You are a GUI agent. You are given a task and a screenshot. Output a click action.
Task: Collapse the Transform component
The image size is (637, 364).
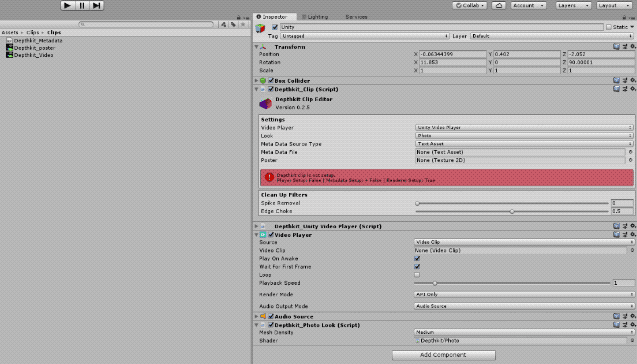click(x=256, y=47)
